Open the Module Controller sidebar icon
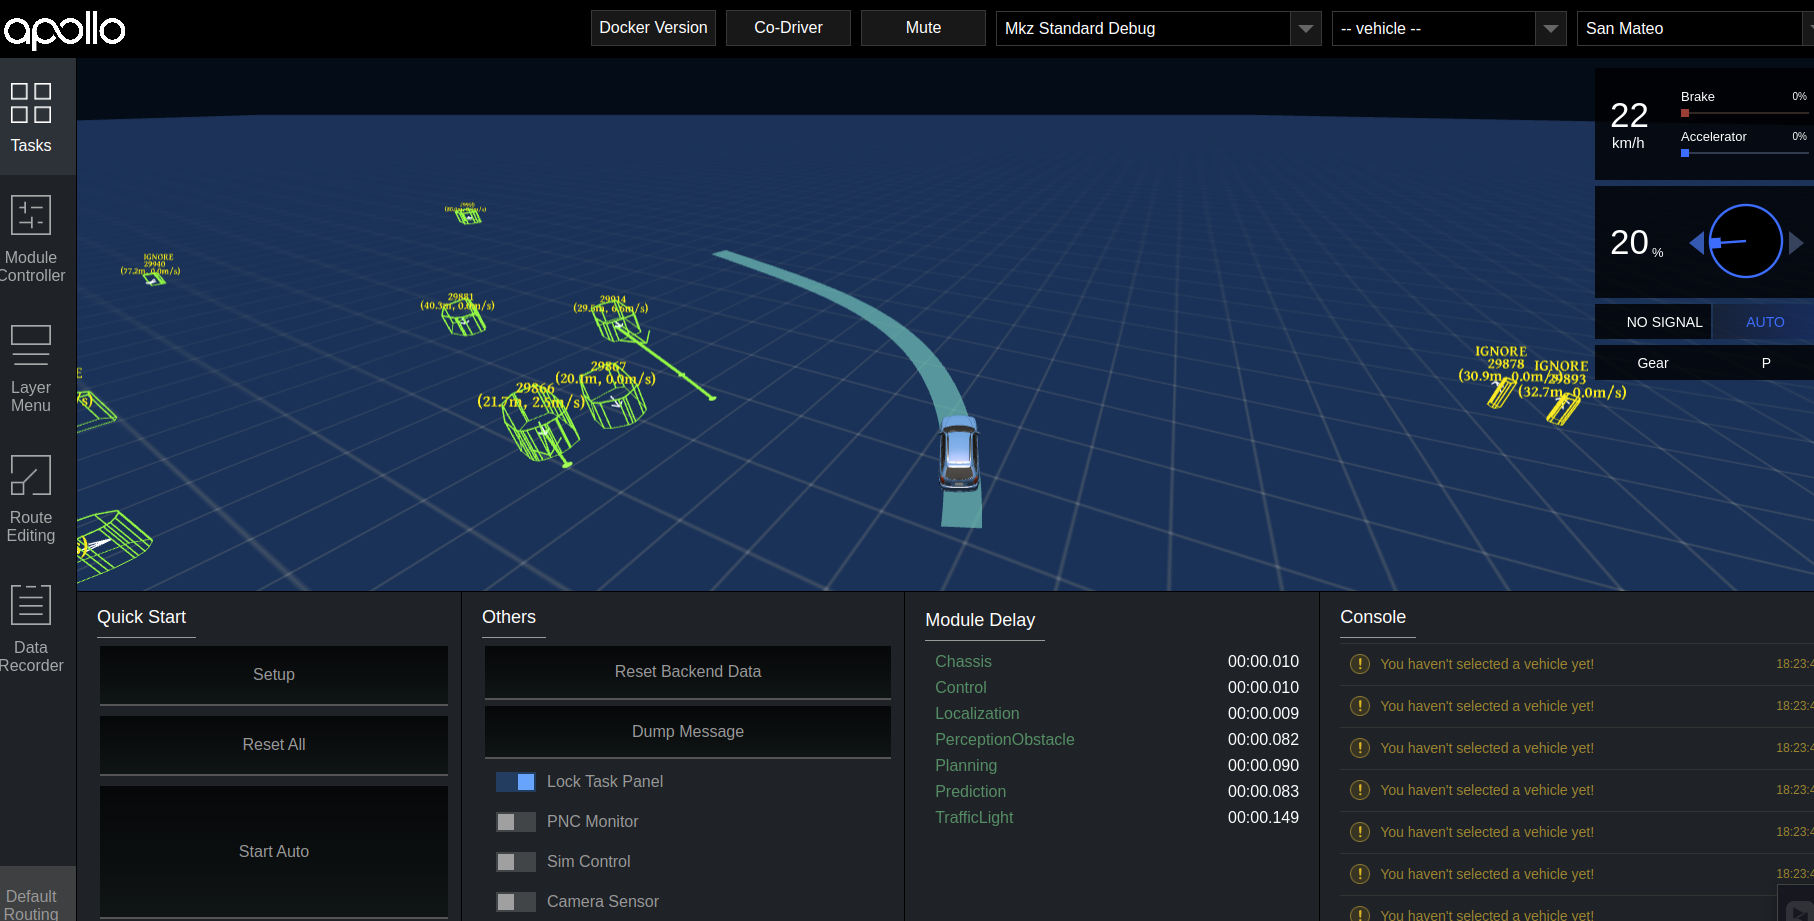 pyautogui.click(x=31, y=238)
